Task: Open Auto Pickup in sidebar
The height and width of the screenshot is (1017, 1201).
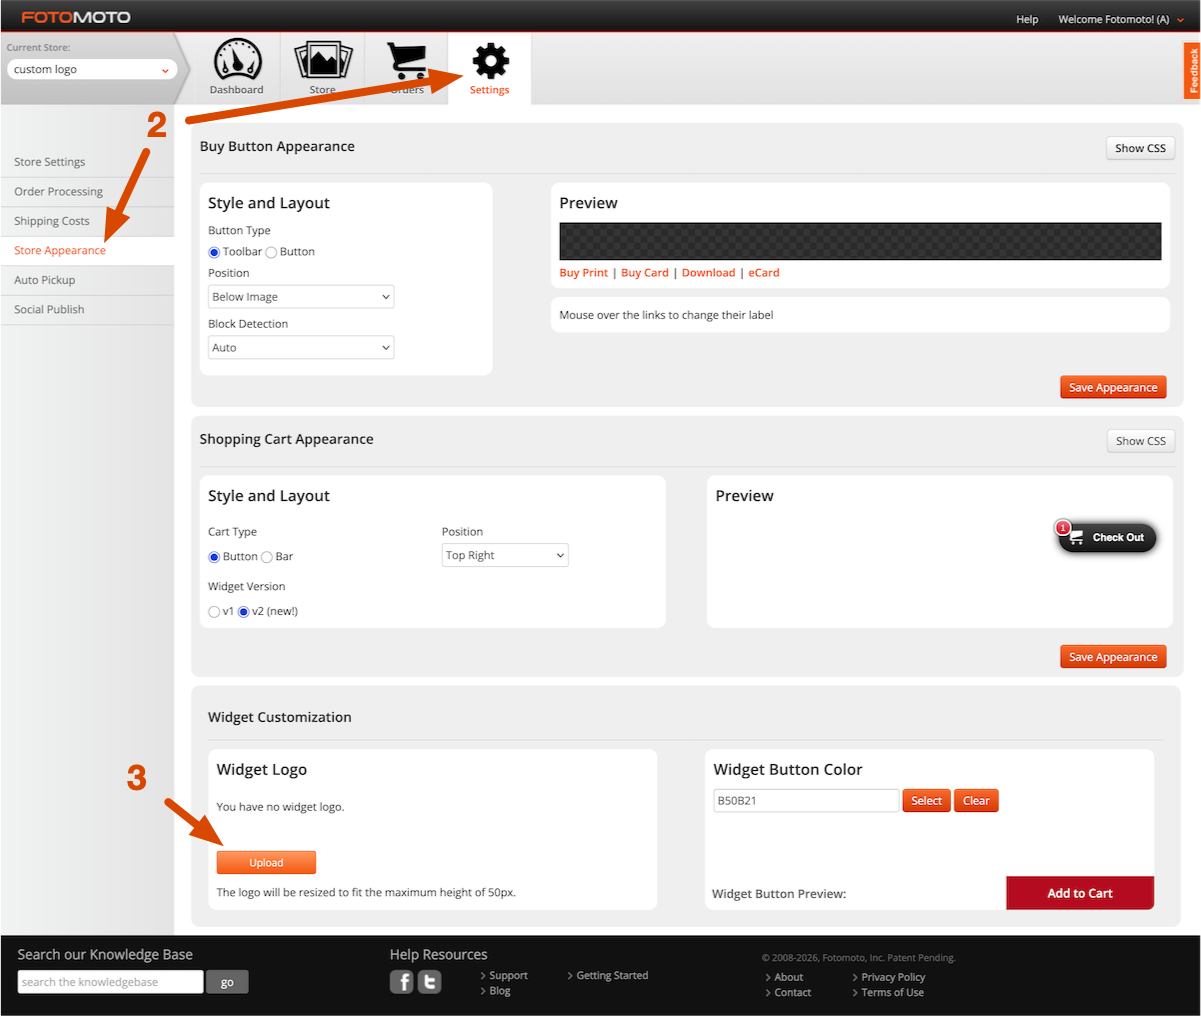Action: [x=45, y=280]
